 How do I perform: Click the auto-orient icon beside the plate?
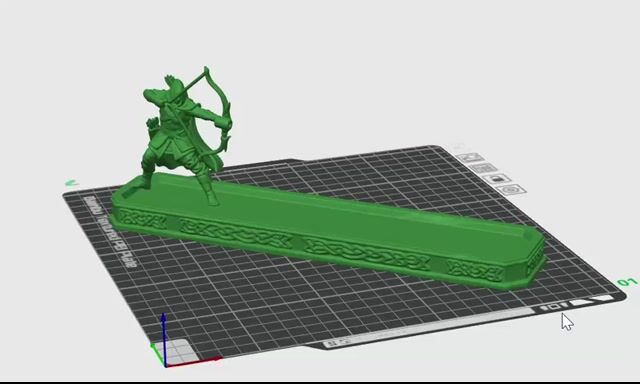click(x=470, y=158)
